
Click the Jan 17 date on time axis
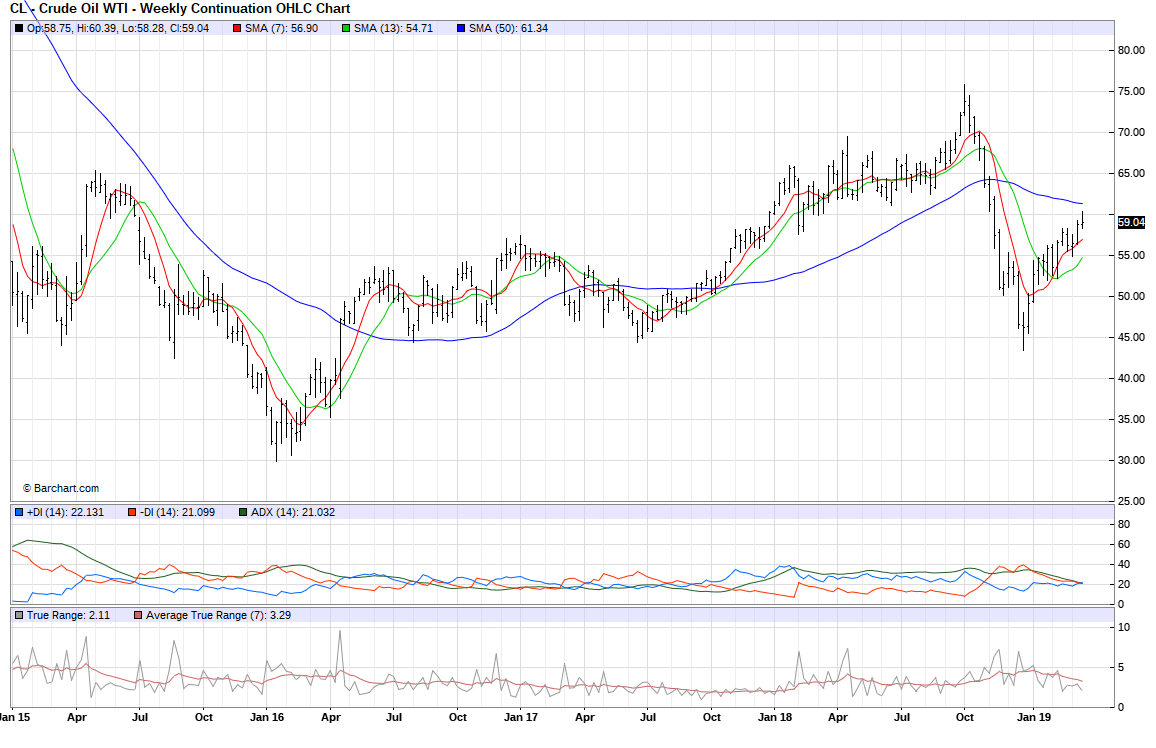(x=520, y=717)
